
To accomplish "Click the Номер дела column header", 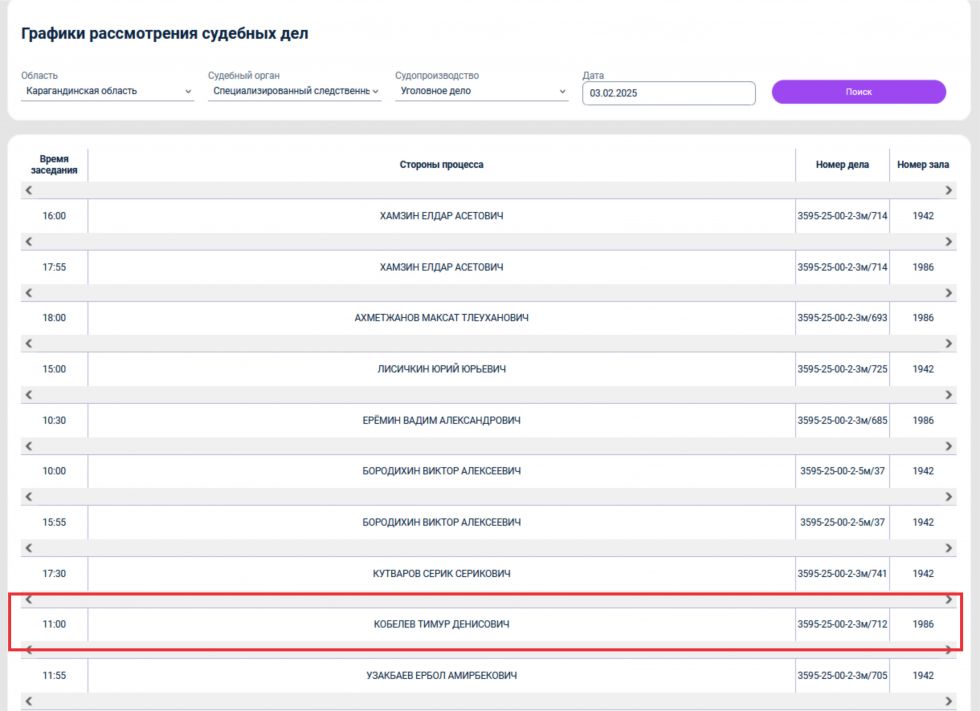I will (x=842, y=165).
